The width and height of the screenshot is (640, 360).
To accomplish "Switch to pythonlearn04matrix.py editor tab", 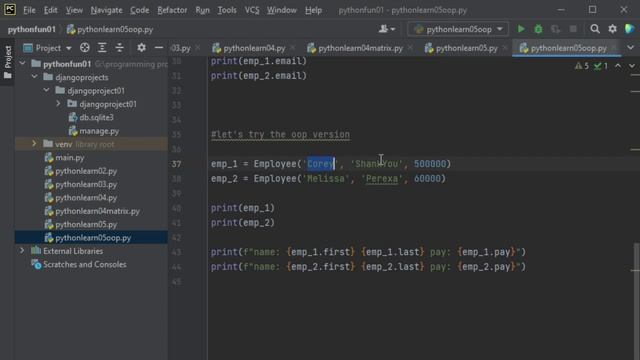I will click(360, 48).
